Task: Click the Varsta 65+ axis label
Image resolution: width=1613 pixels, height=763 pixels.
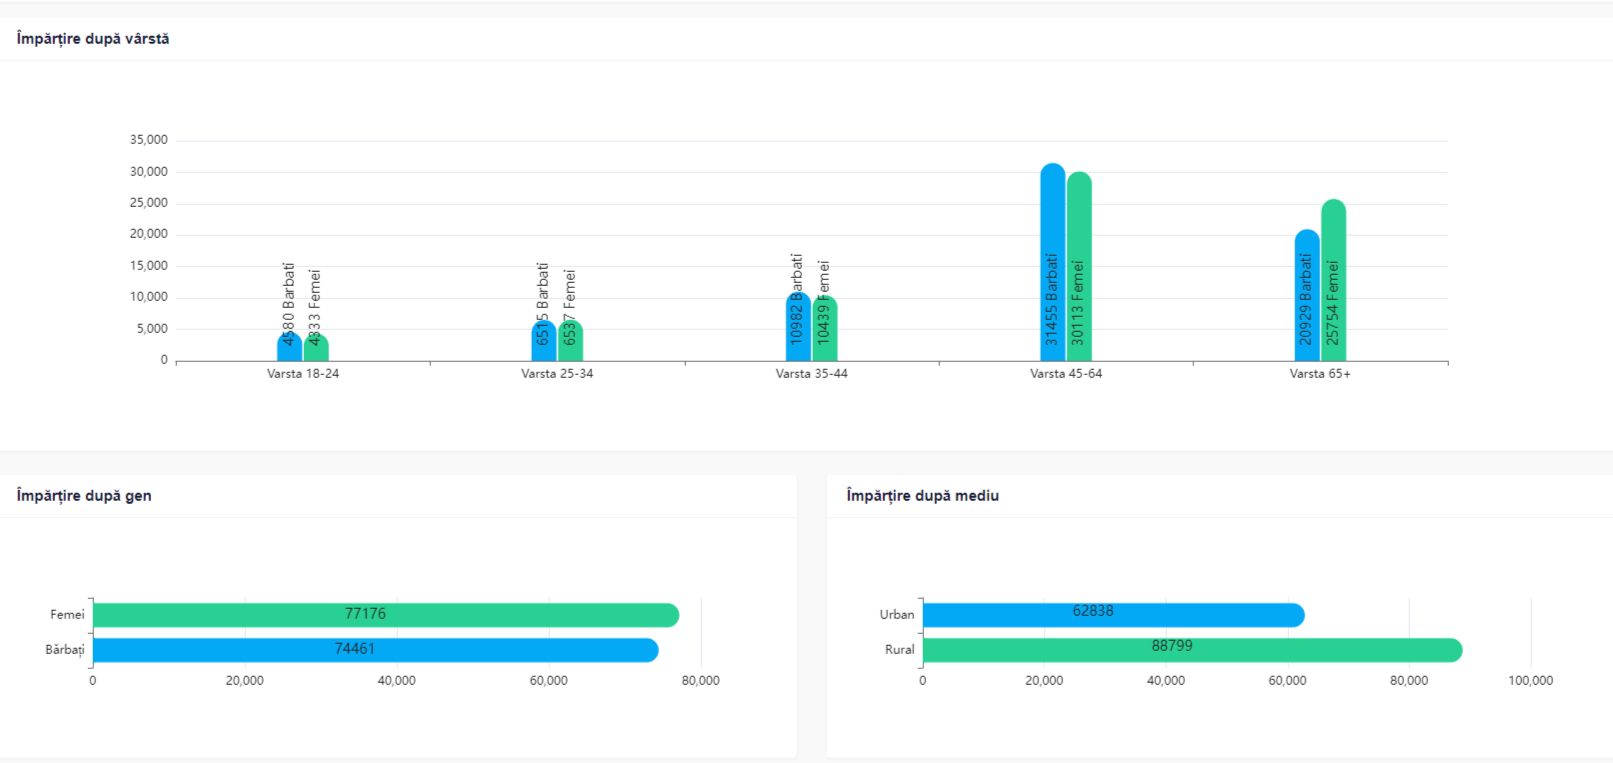Action: point(1319,374)
